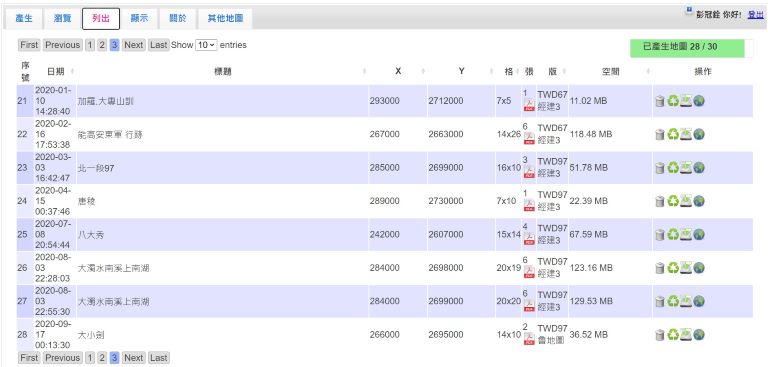Screen dimensions: 768x367
Task: Download row 23 map using drive icon
Action: point(686,168)
